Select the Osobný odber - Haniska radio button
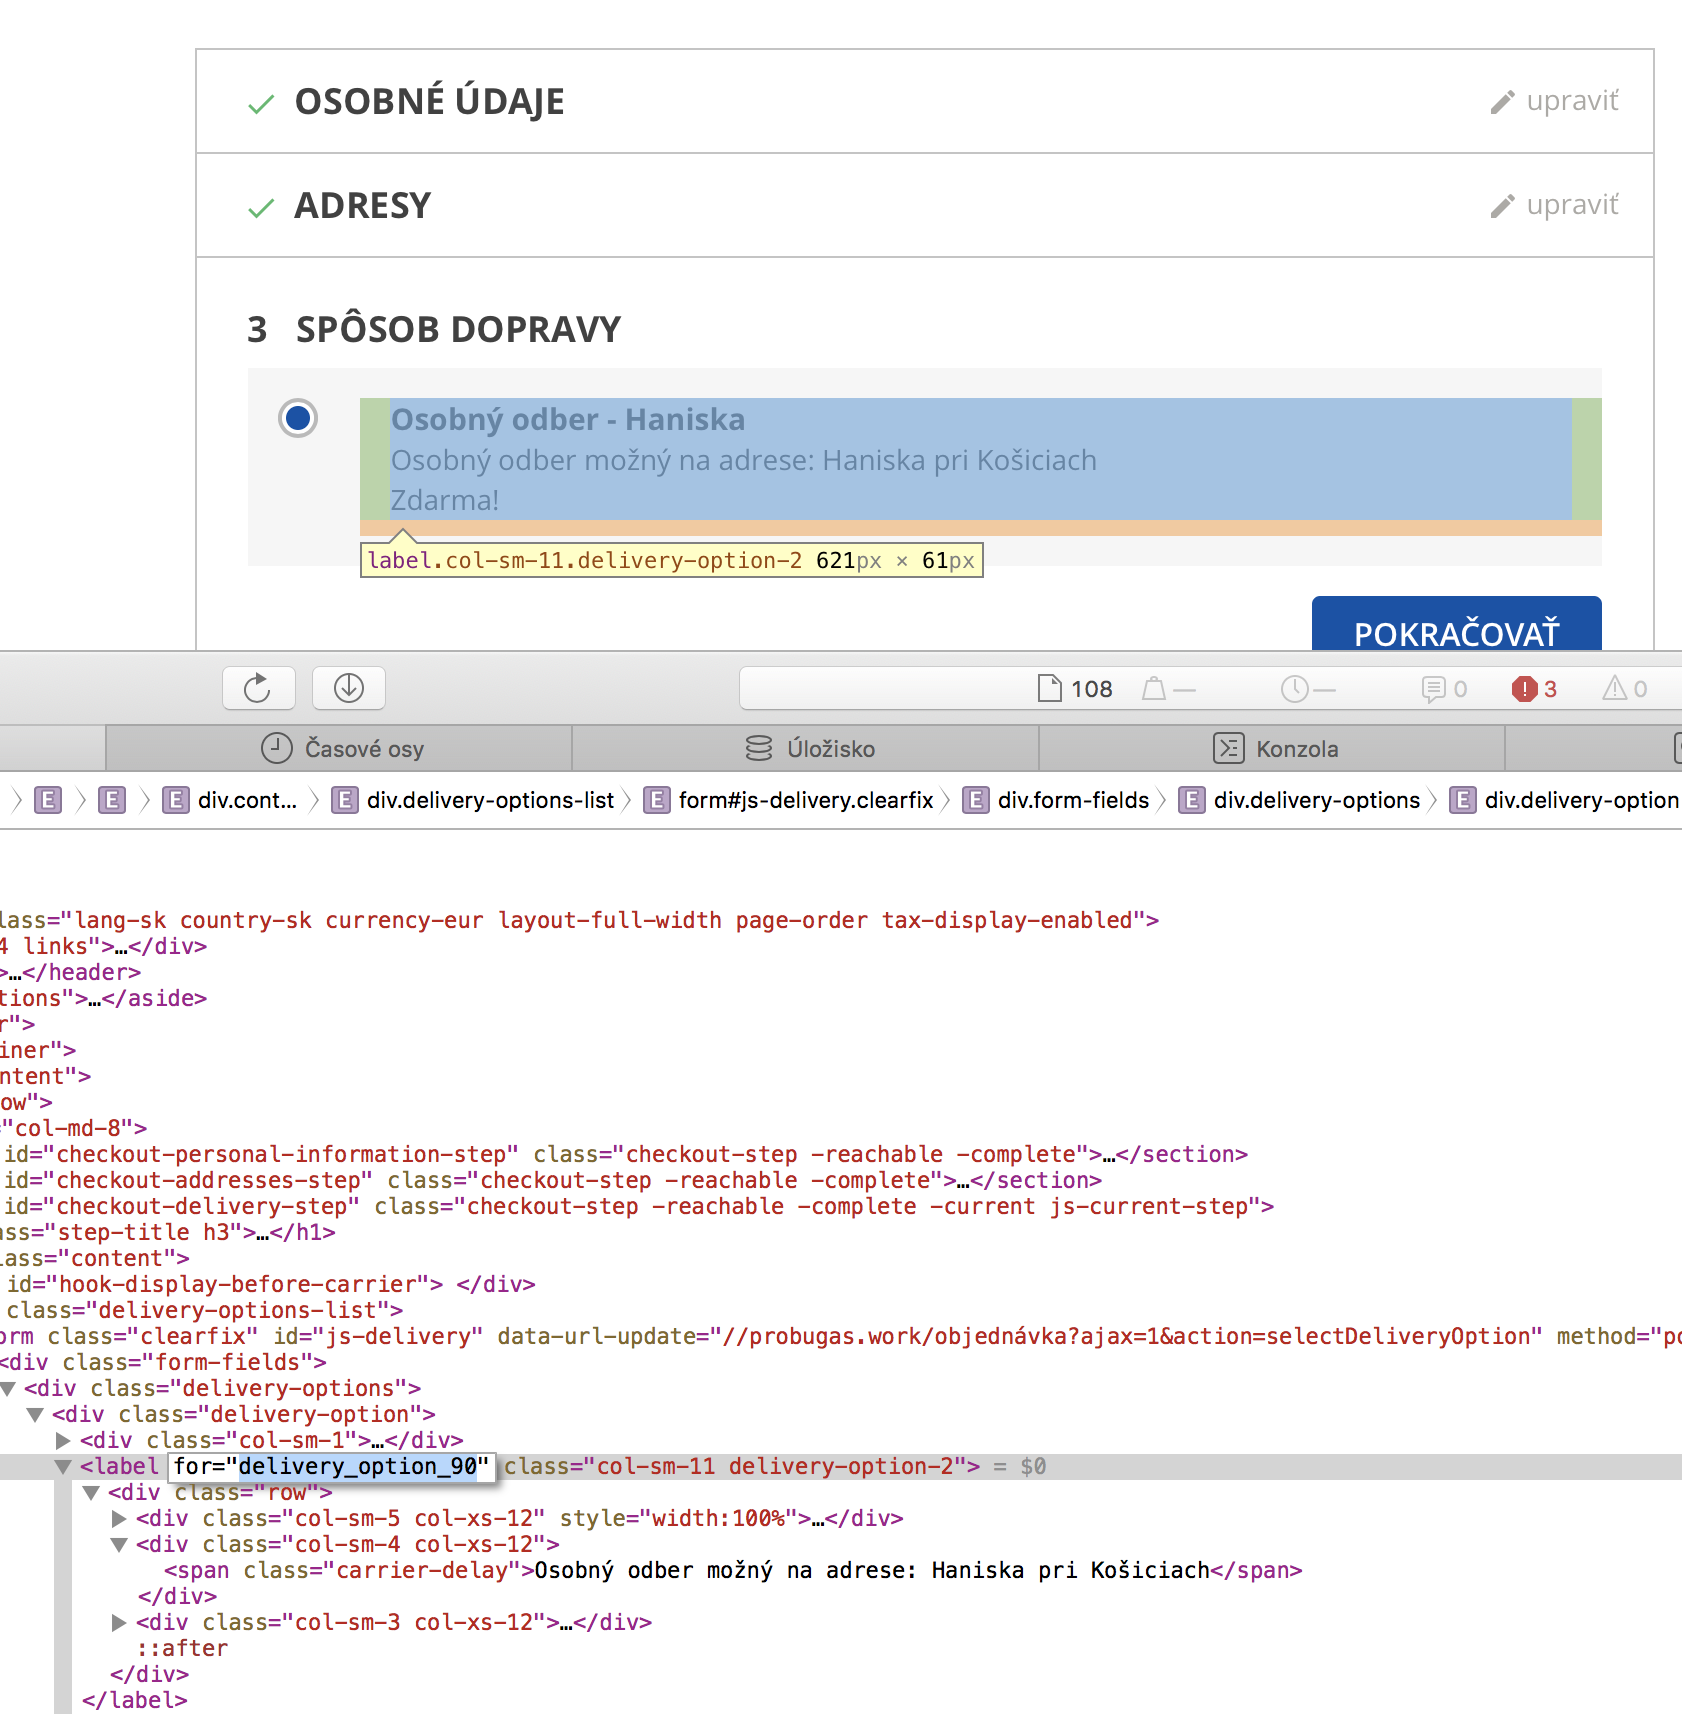 (x=298, y=418)
